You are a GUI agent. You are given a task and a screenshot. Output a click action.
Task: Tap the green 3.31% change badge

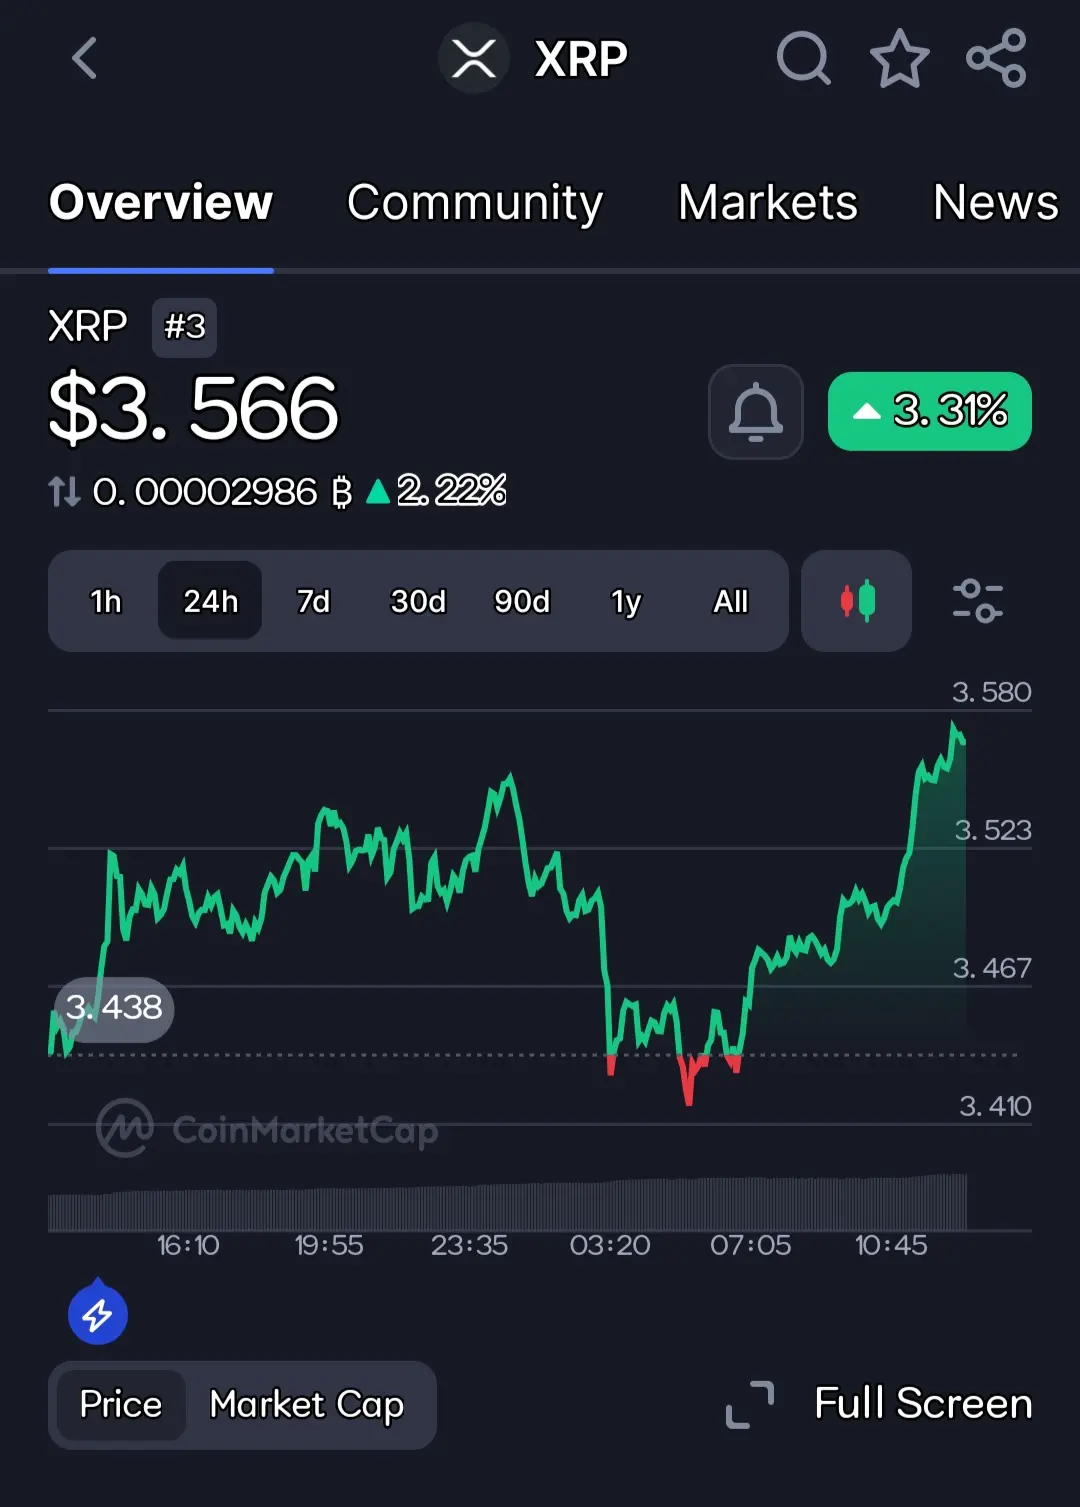(x=930, y=411)
